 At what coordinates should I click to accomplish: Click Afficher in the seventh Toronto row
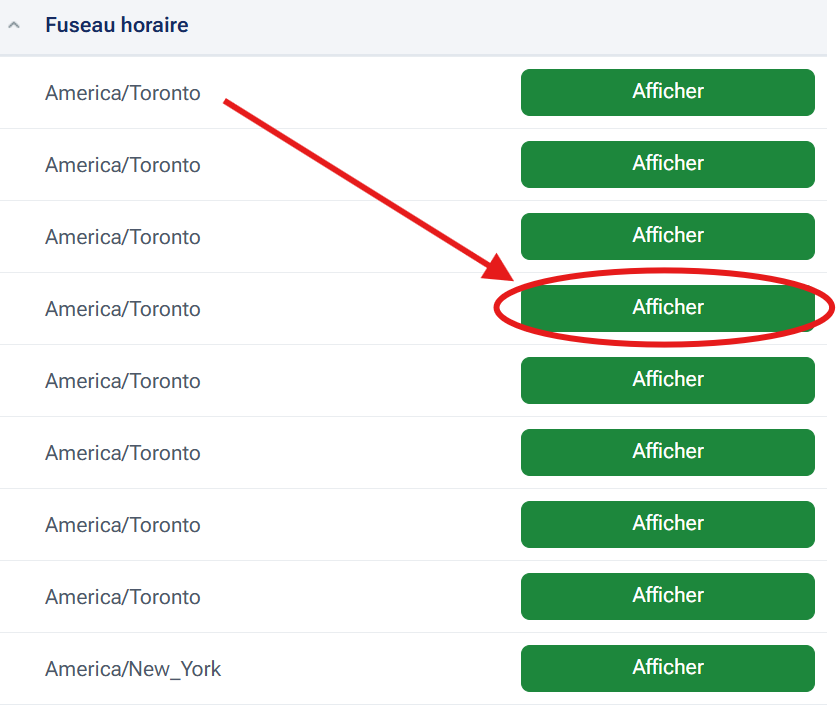[667, 524]
